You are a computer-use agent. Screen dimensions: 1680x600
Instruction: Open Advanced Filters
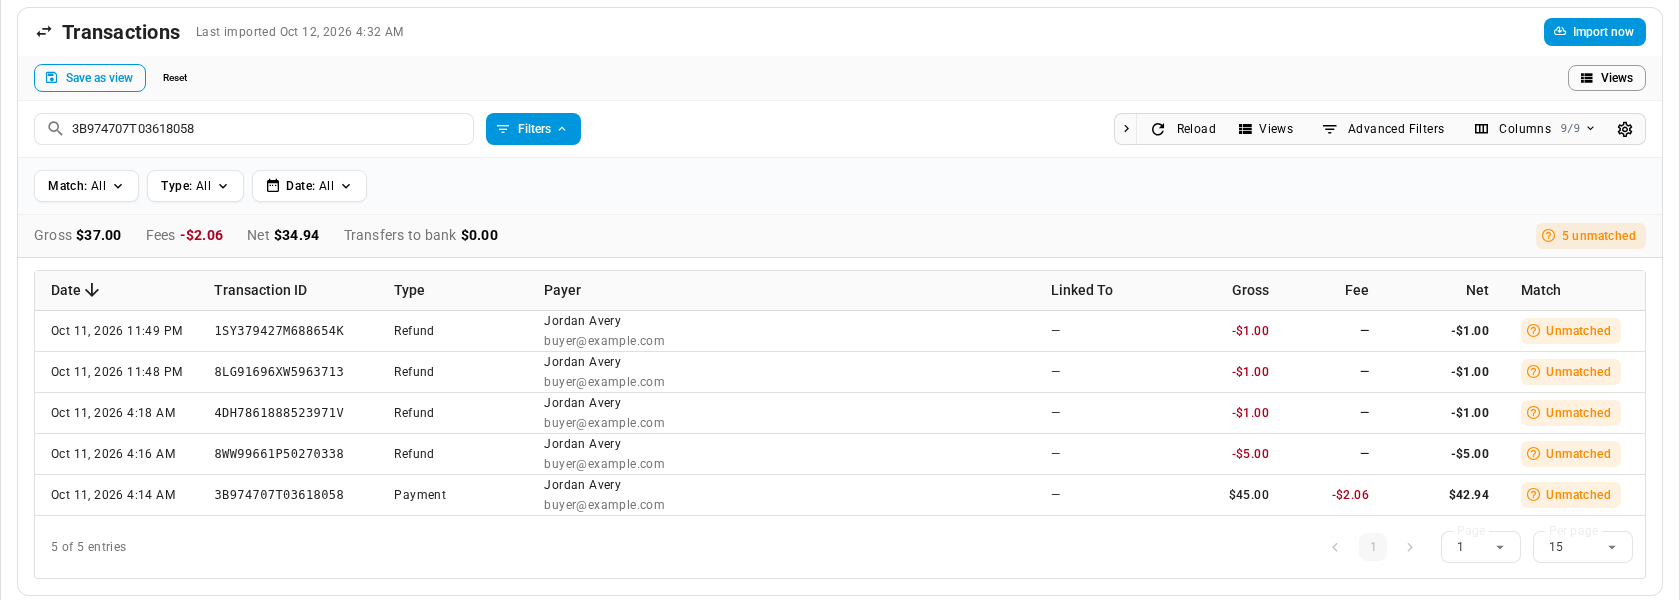pos(1383,129)
